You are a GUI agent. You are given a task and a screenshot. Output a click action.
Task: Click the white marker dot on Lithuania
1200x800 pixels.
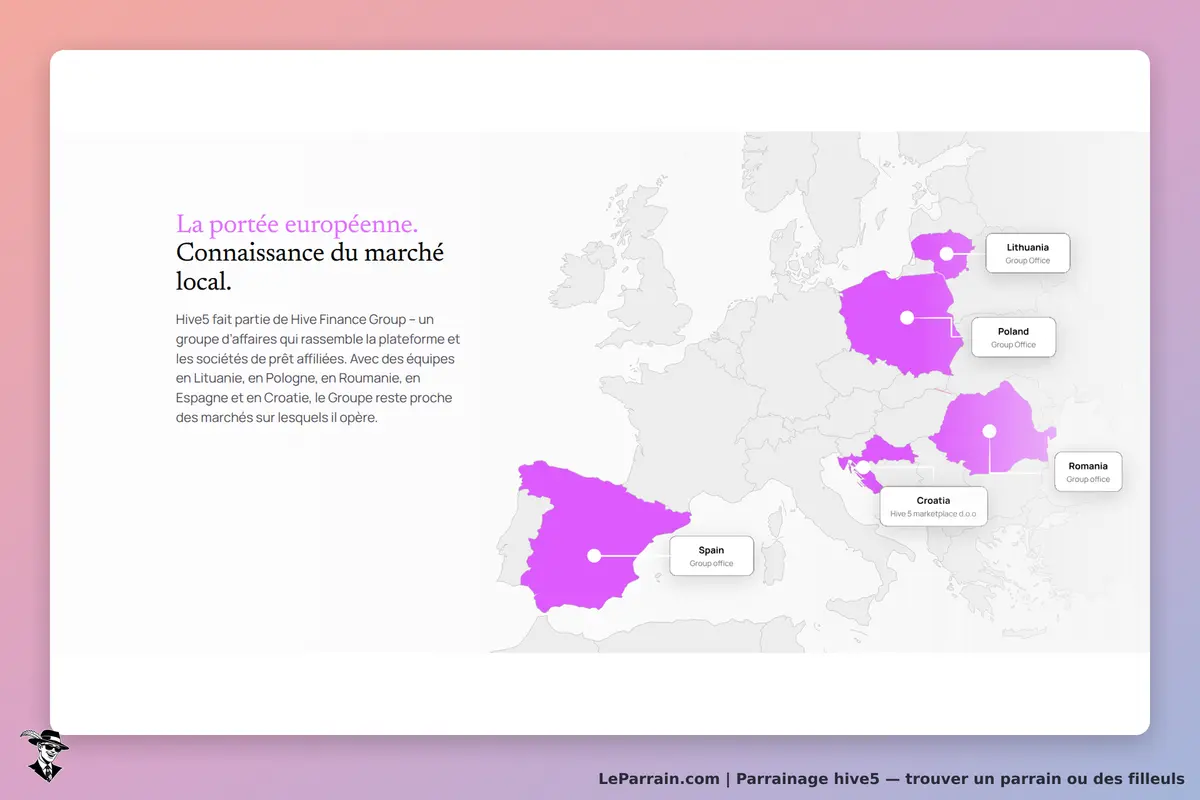[x=946, y=254]
